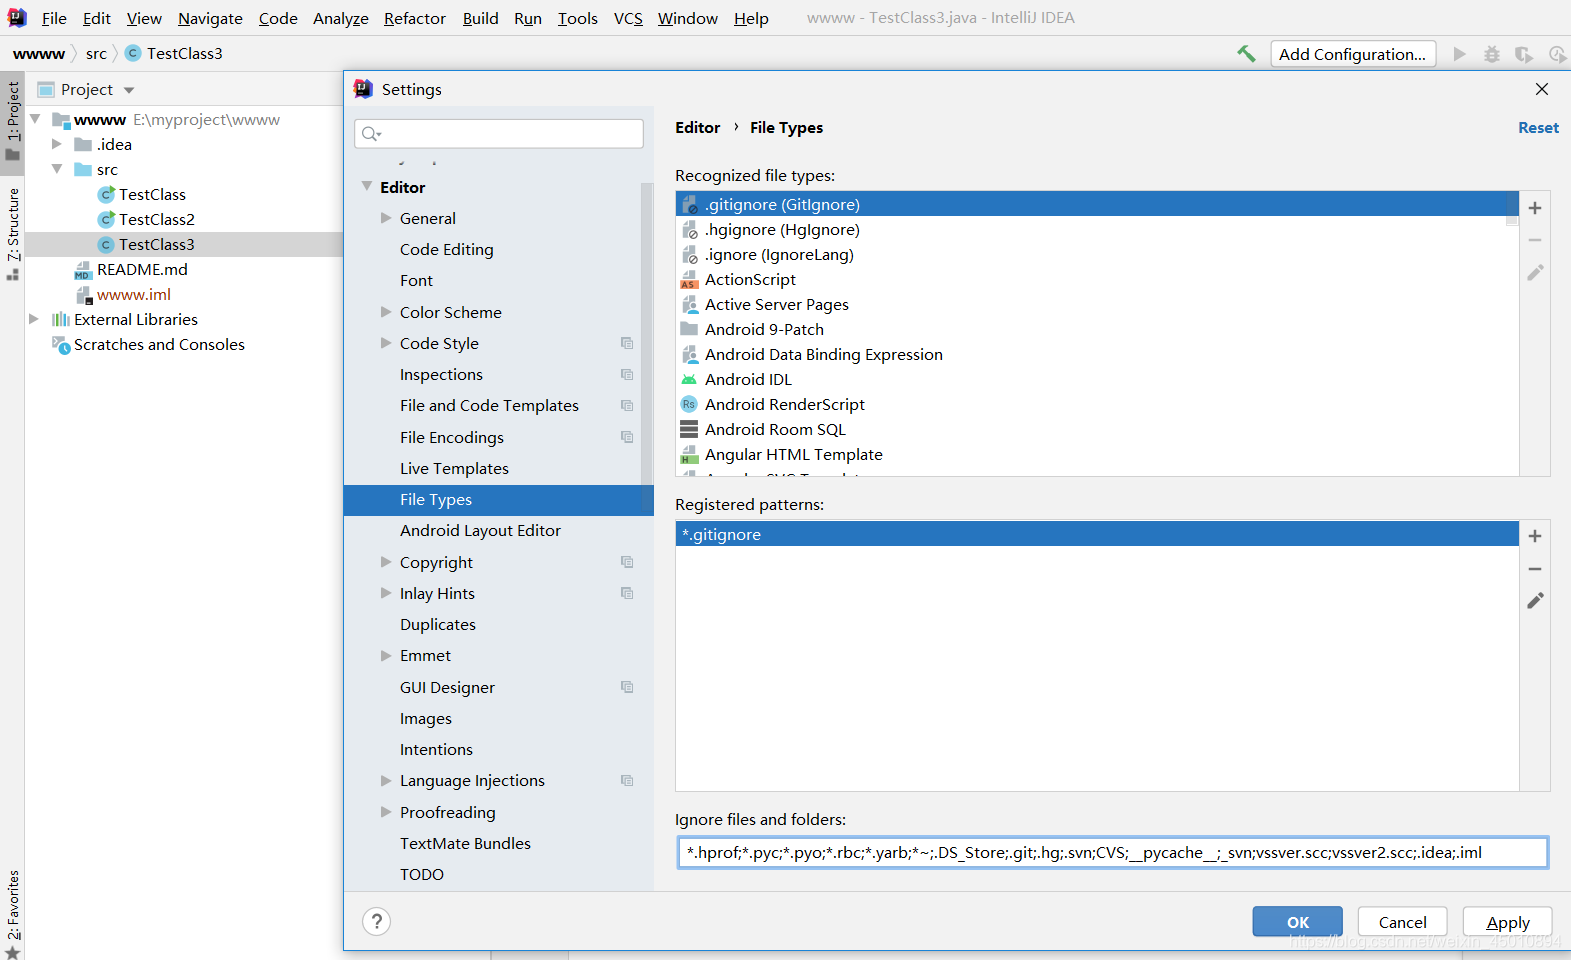The width and height of the screenshot is (1571, 960).
Task: Click the Android RenderScript file type icon
Action: point(689,404)
